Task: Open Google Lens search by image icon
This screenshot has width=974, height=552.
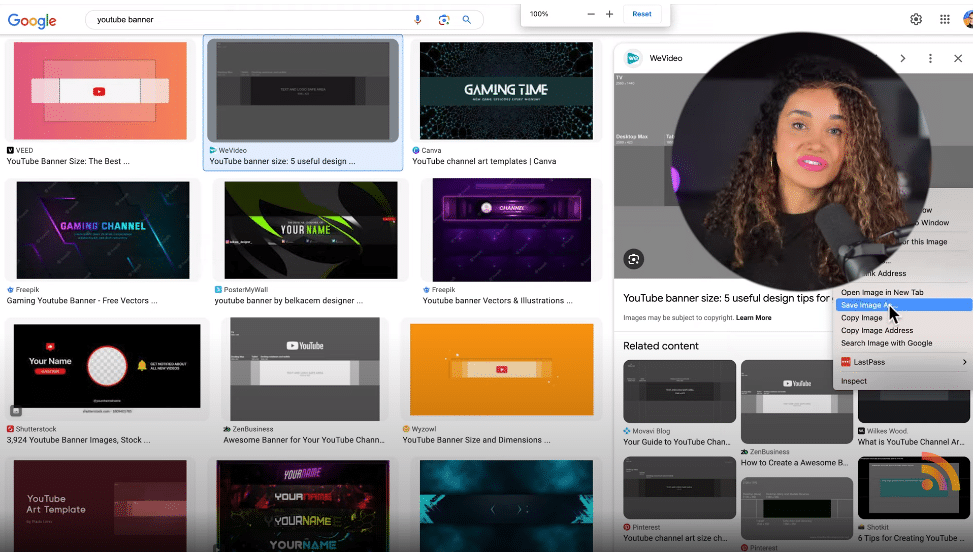Action: [444, 20]
